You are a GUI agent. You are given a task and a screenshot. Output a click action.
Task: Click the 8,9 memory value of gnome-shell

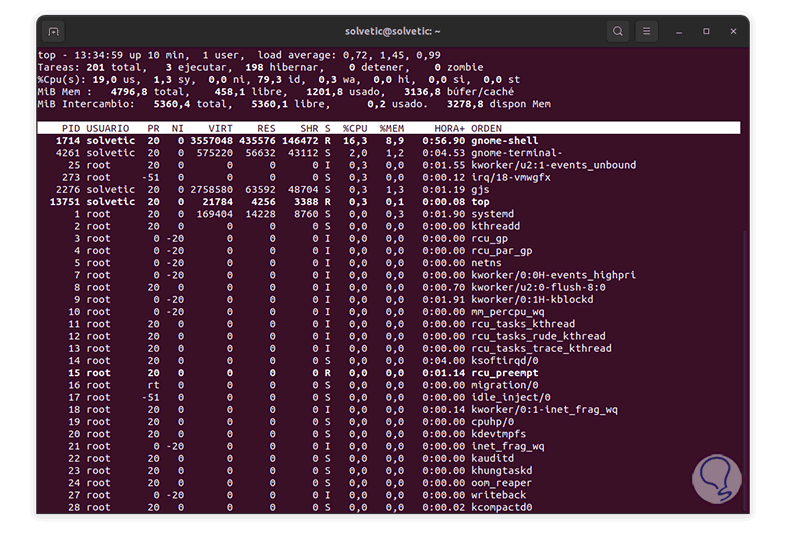395,141
